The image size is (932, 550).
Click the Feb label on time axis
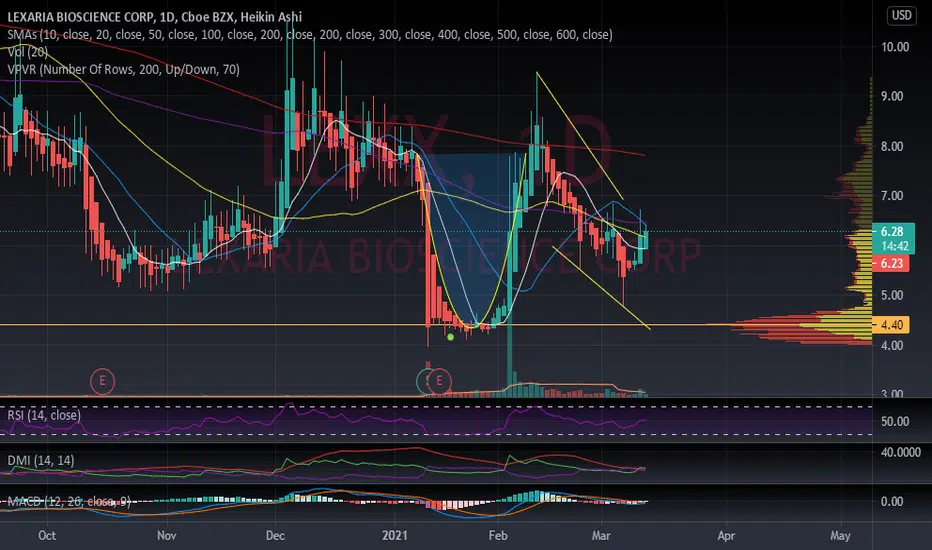[498, 536]
